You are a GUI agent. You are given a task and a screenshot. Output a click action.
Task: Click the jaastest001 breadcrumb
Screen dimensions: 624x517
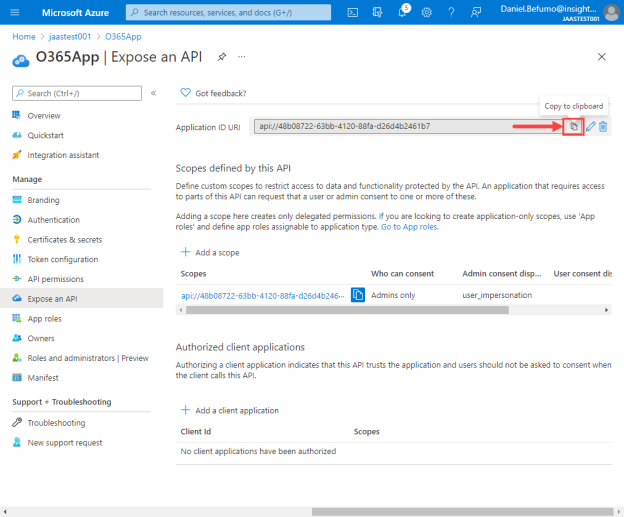click(x=70, y=37)
